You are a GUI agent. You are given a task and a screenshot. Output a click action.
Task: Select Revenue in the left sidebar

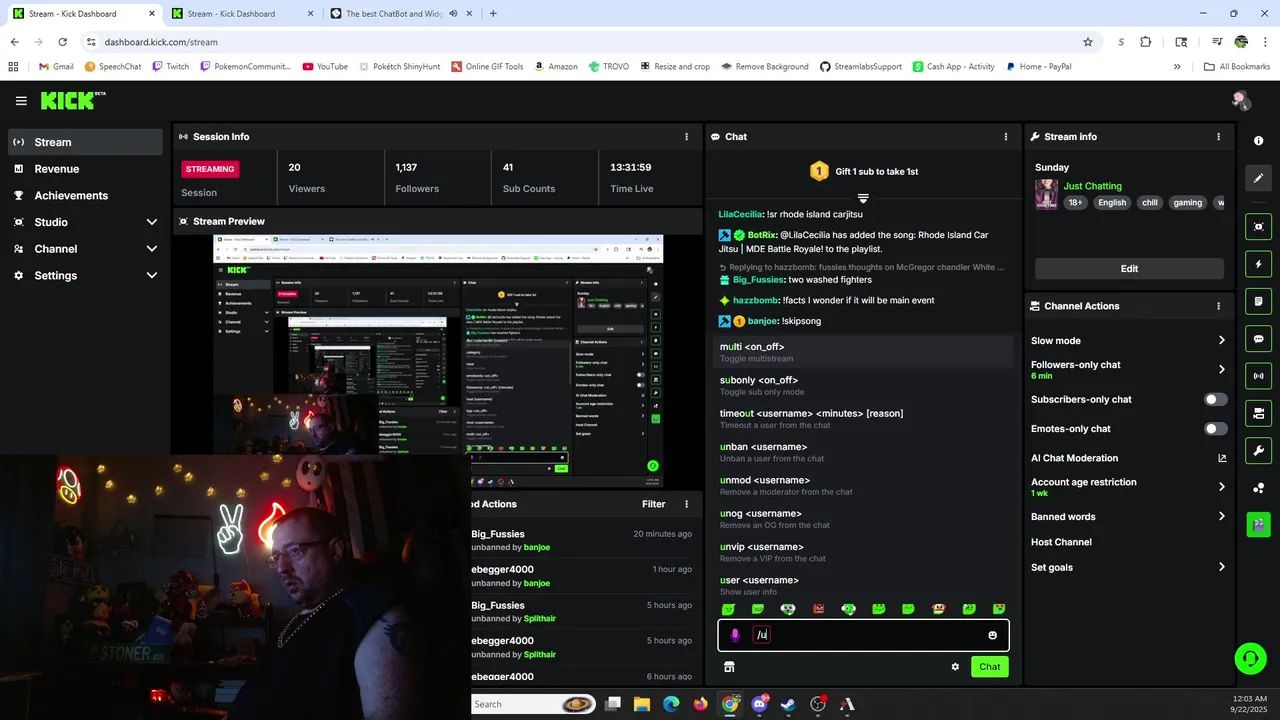point(85,169)
